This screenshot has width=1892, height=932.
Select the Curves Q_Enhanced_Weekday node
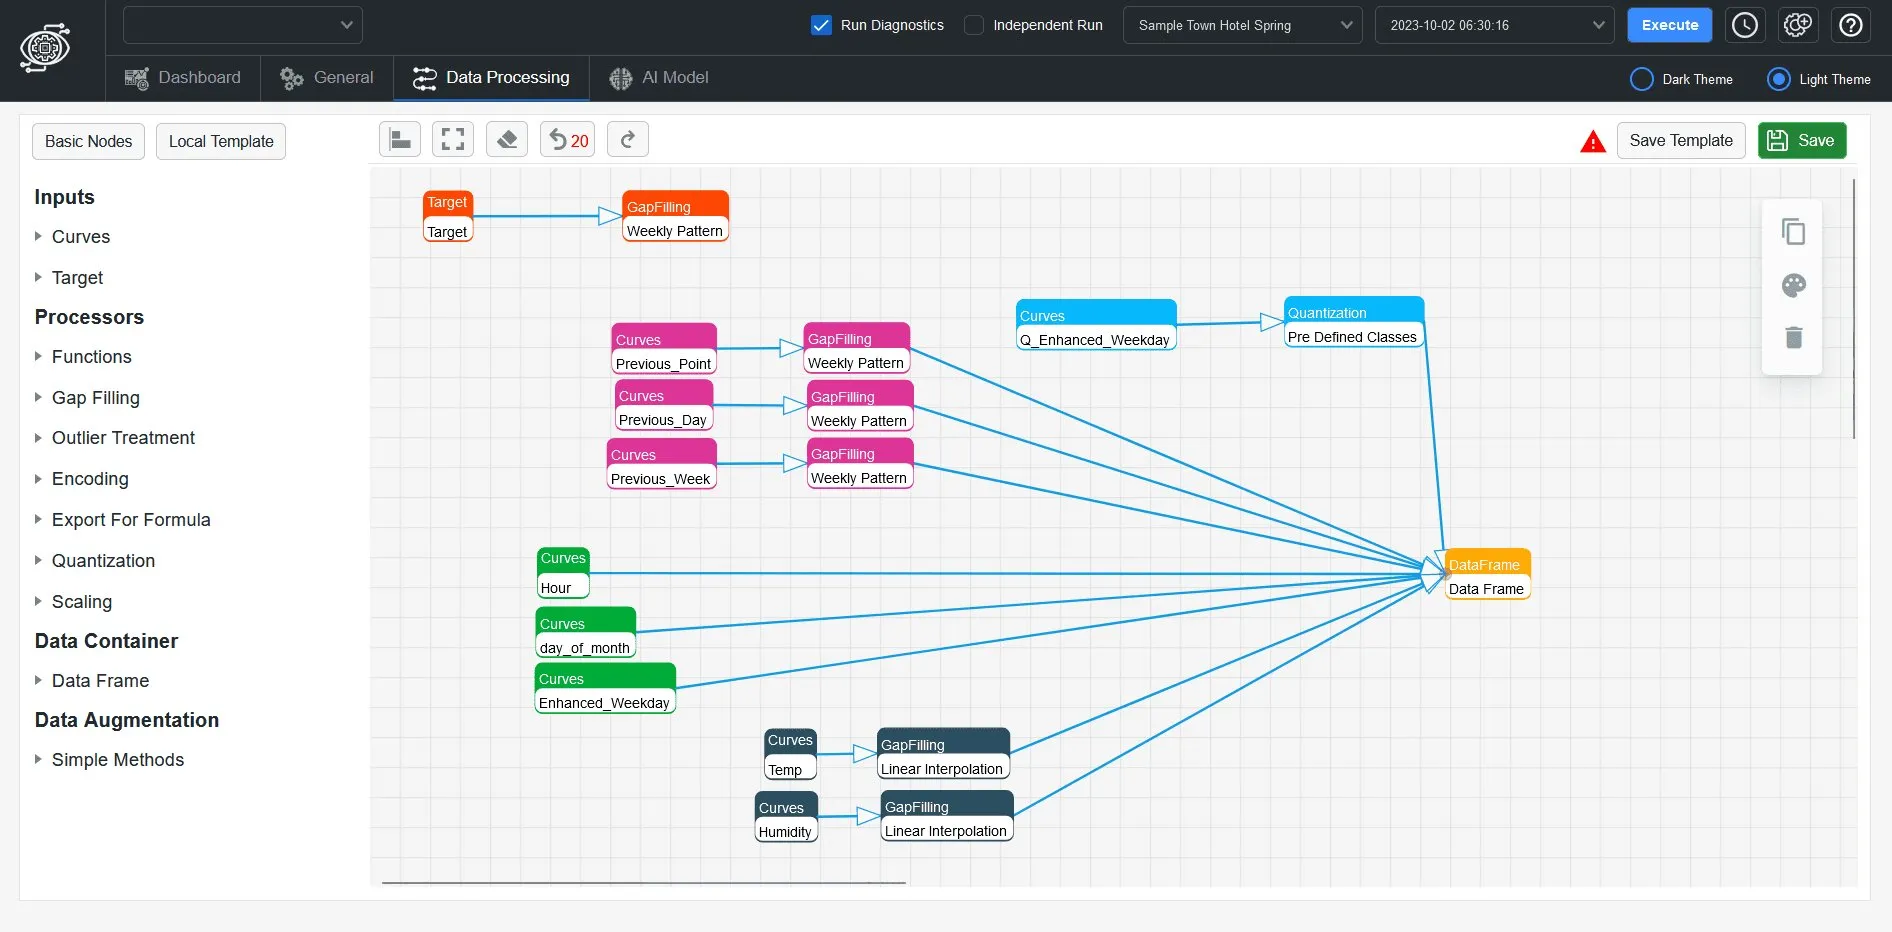tap(1096, 325)
